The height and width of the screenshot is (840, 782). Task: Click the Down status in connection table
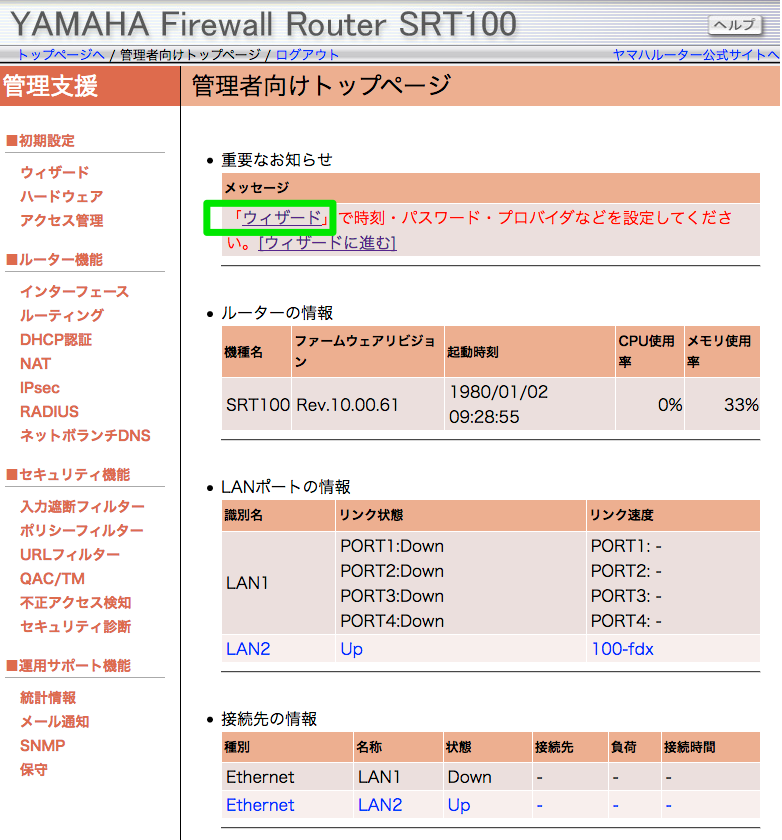pos(469,777)
